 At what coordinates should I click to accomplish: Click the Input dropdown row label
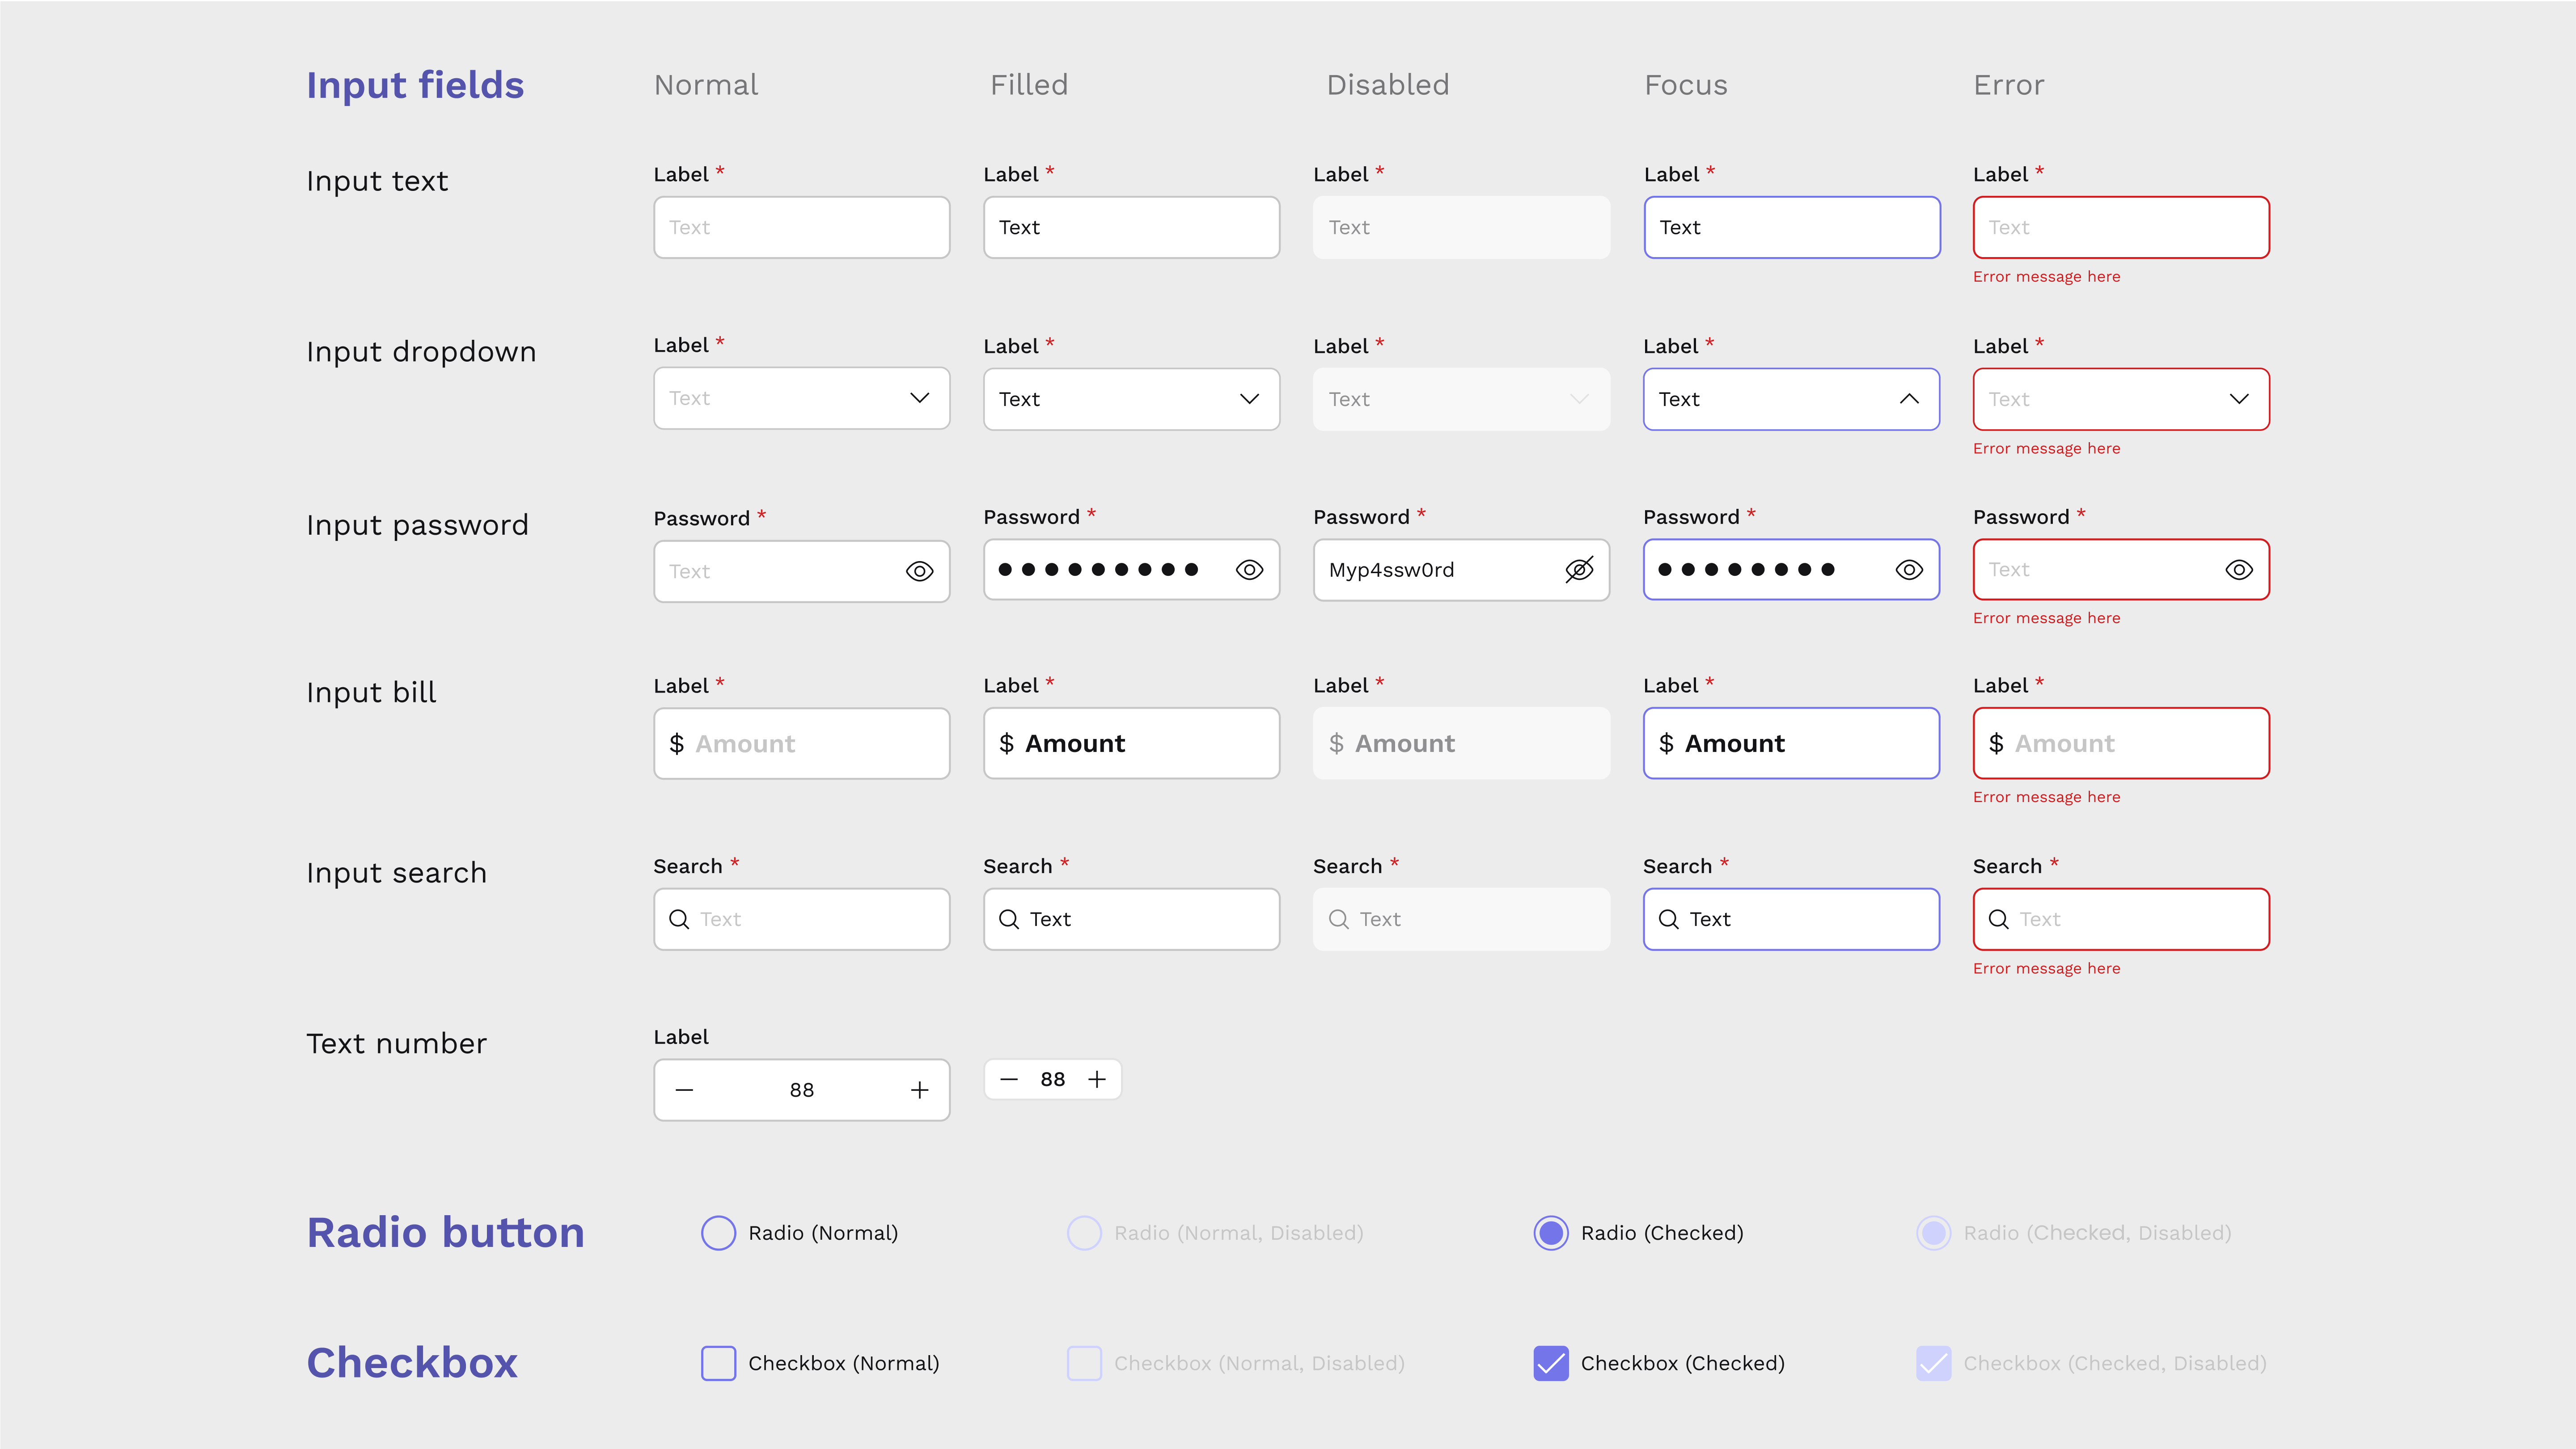[421, 352]
